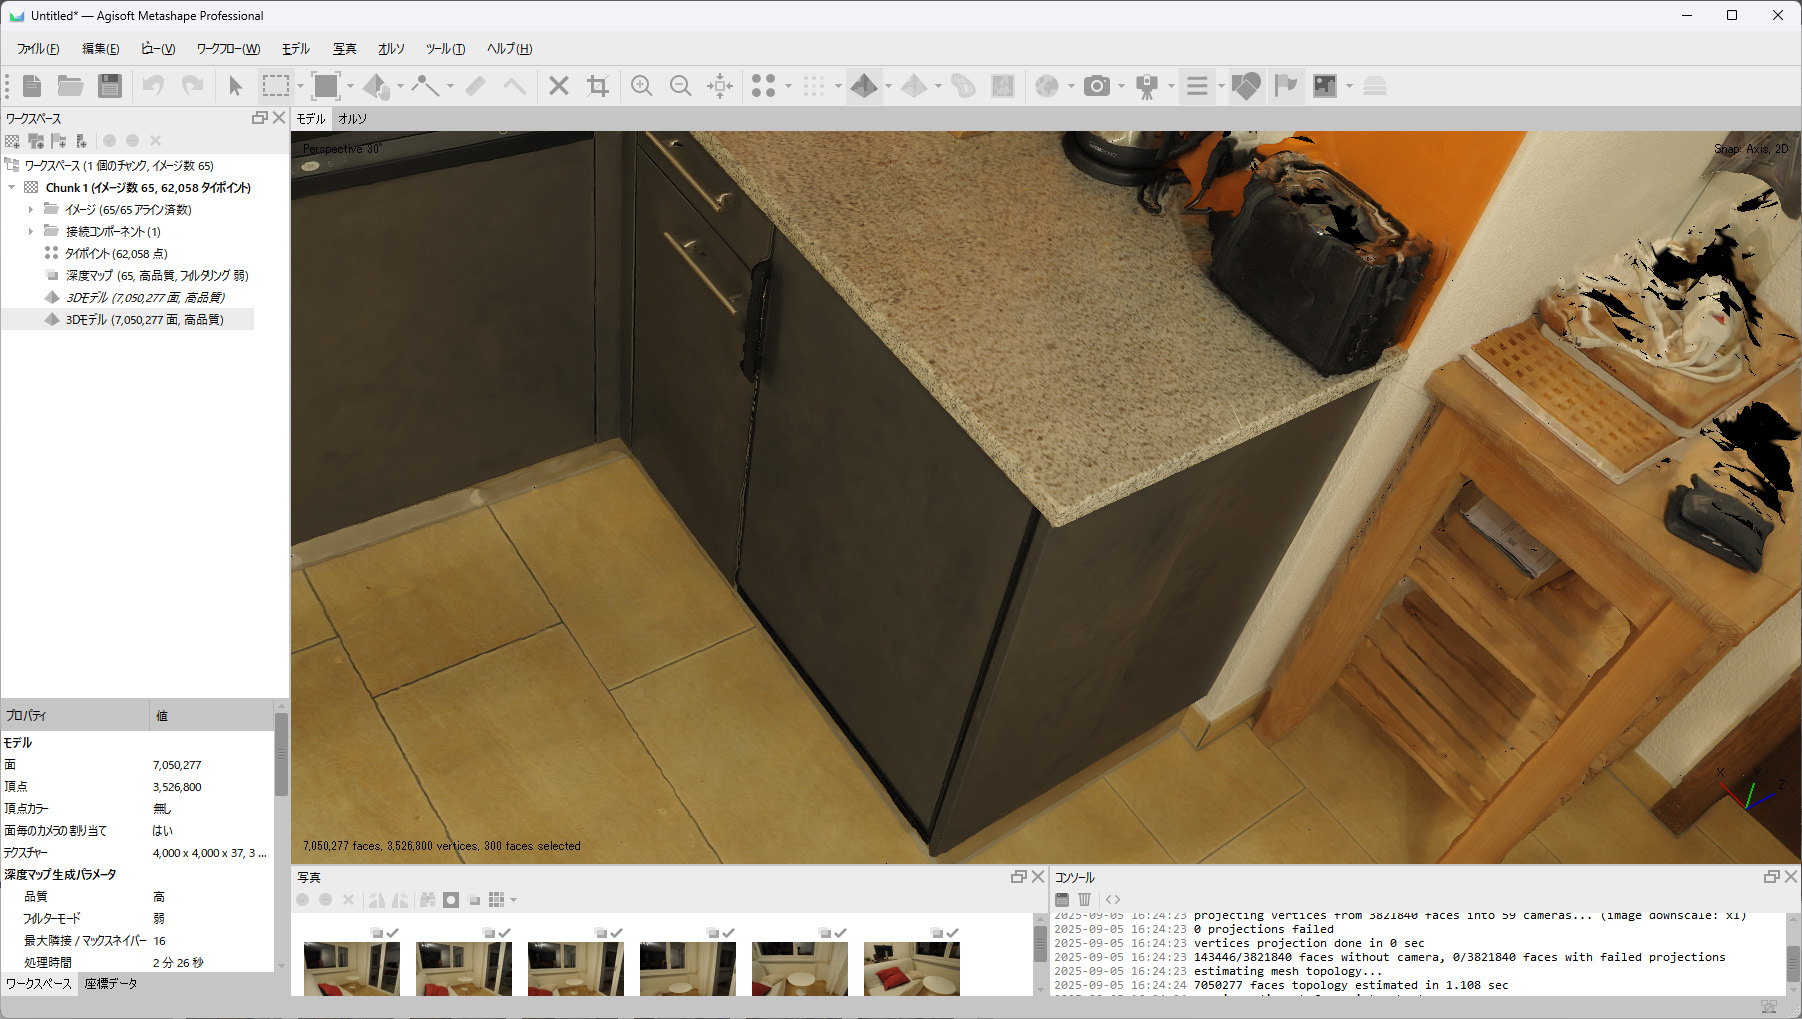Viewport: 1802px width, 1019px height.
Task: Clear the console with trash icon
Action: 1084,900
